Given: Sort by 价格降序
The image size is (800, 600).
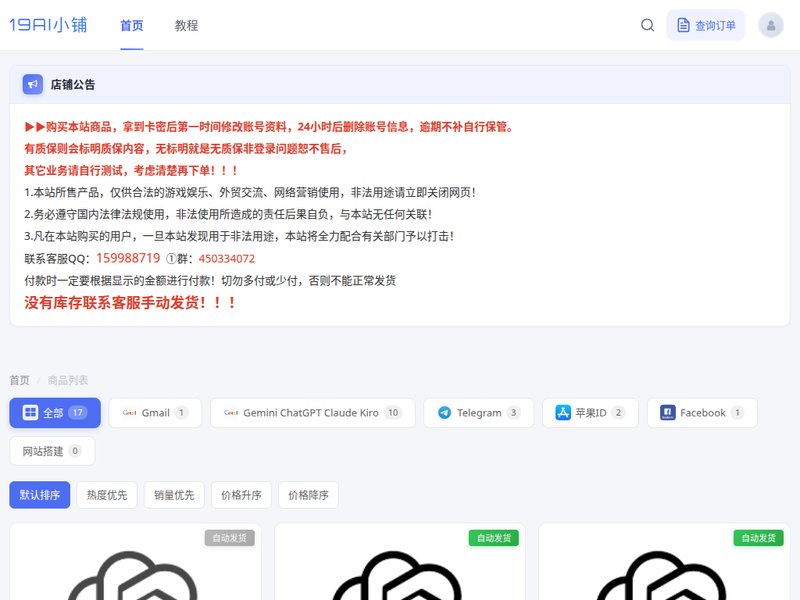Looking at the screenshot, I should (308, 495).
